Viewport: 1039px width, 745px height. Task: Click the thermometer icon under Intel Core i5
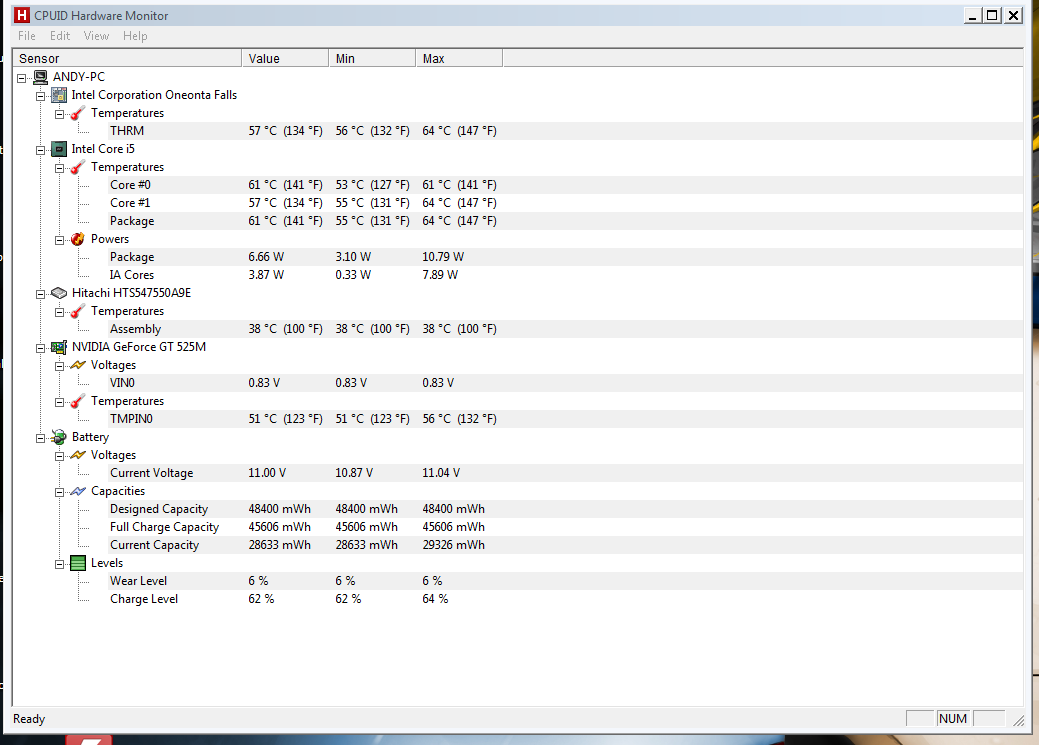[78, 167]
